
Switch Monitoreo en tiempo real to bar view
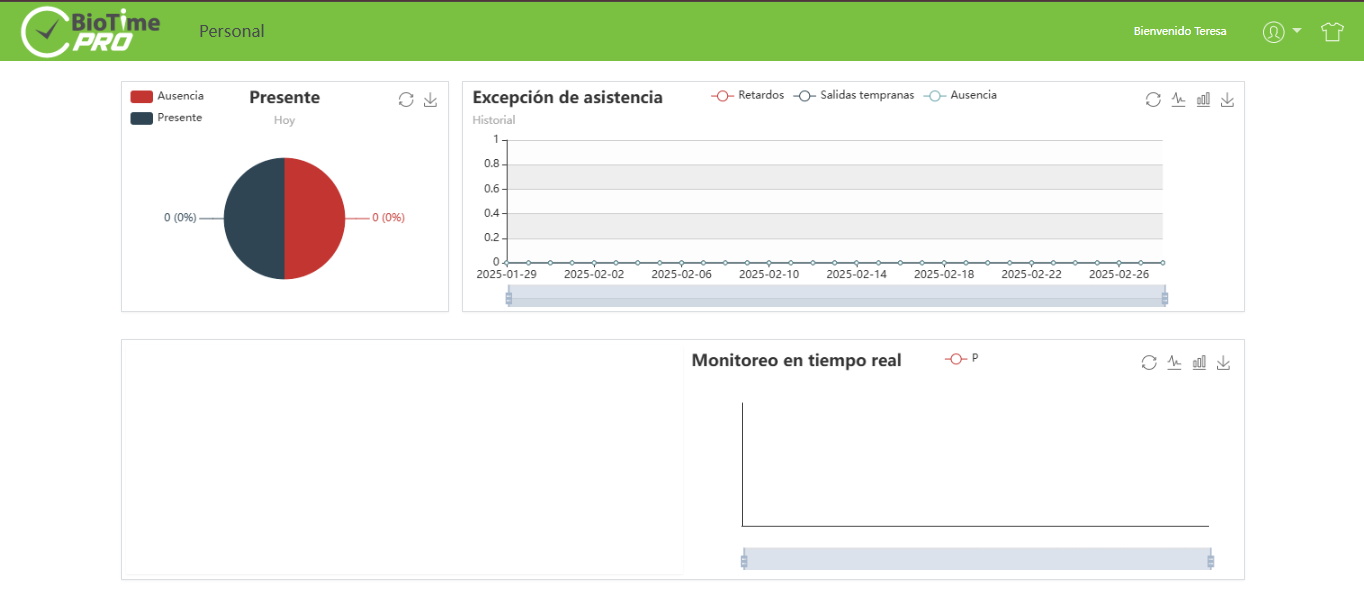pos(1199,362)
